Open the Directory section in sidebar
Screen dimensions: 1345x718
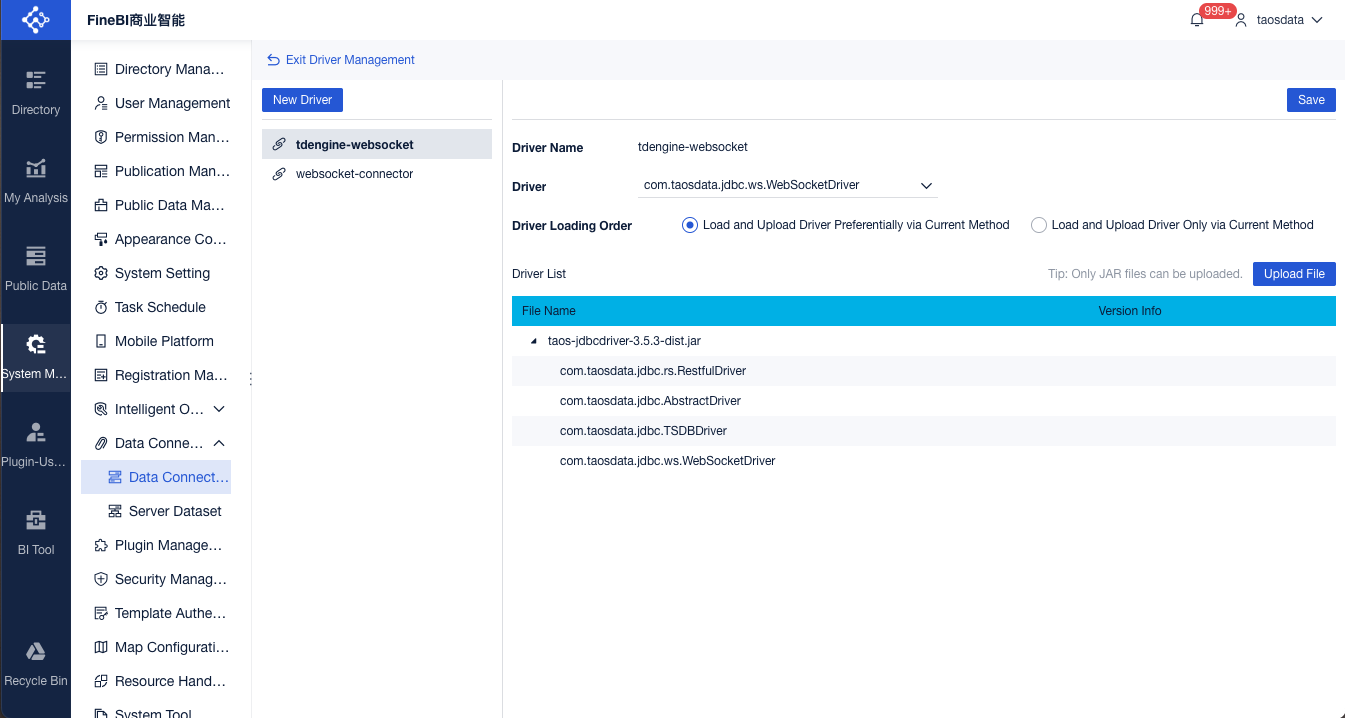coord(36,94)
